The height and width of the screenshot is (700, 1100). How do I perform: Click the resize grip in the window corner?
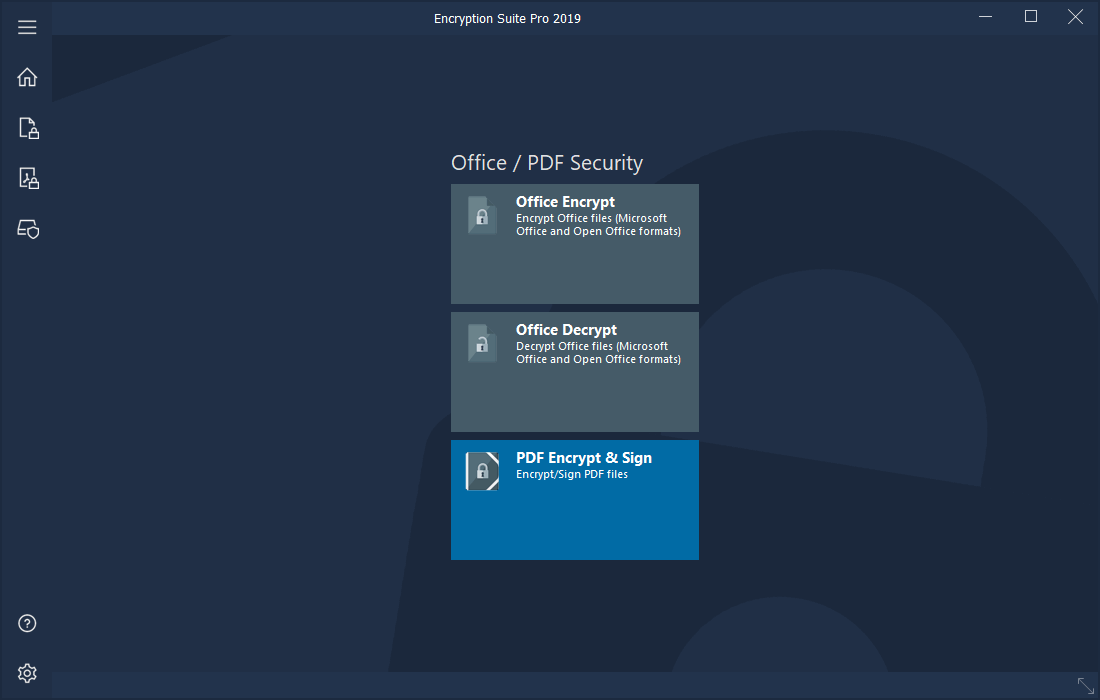point(1085,685)
